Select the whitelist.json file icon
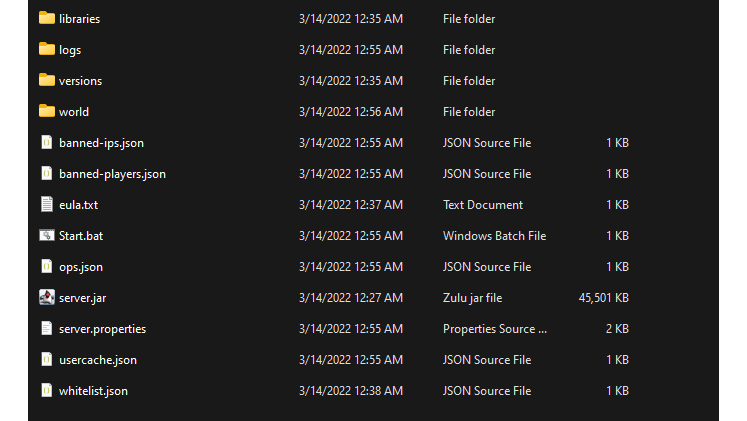Image resolution: width=747 pixels, height=421 pixels. [x=46, y=390]
